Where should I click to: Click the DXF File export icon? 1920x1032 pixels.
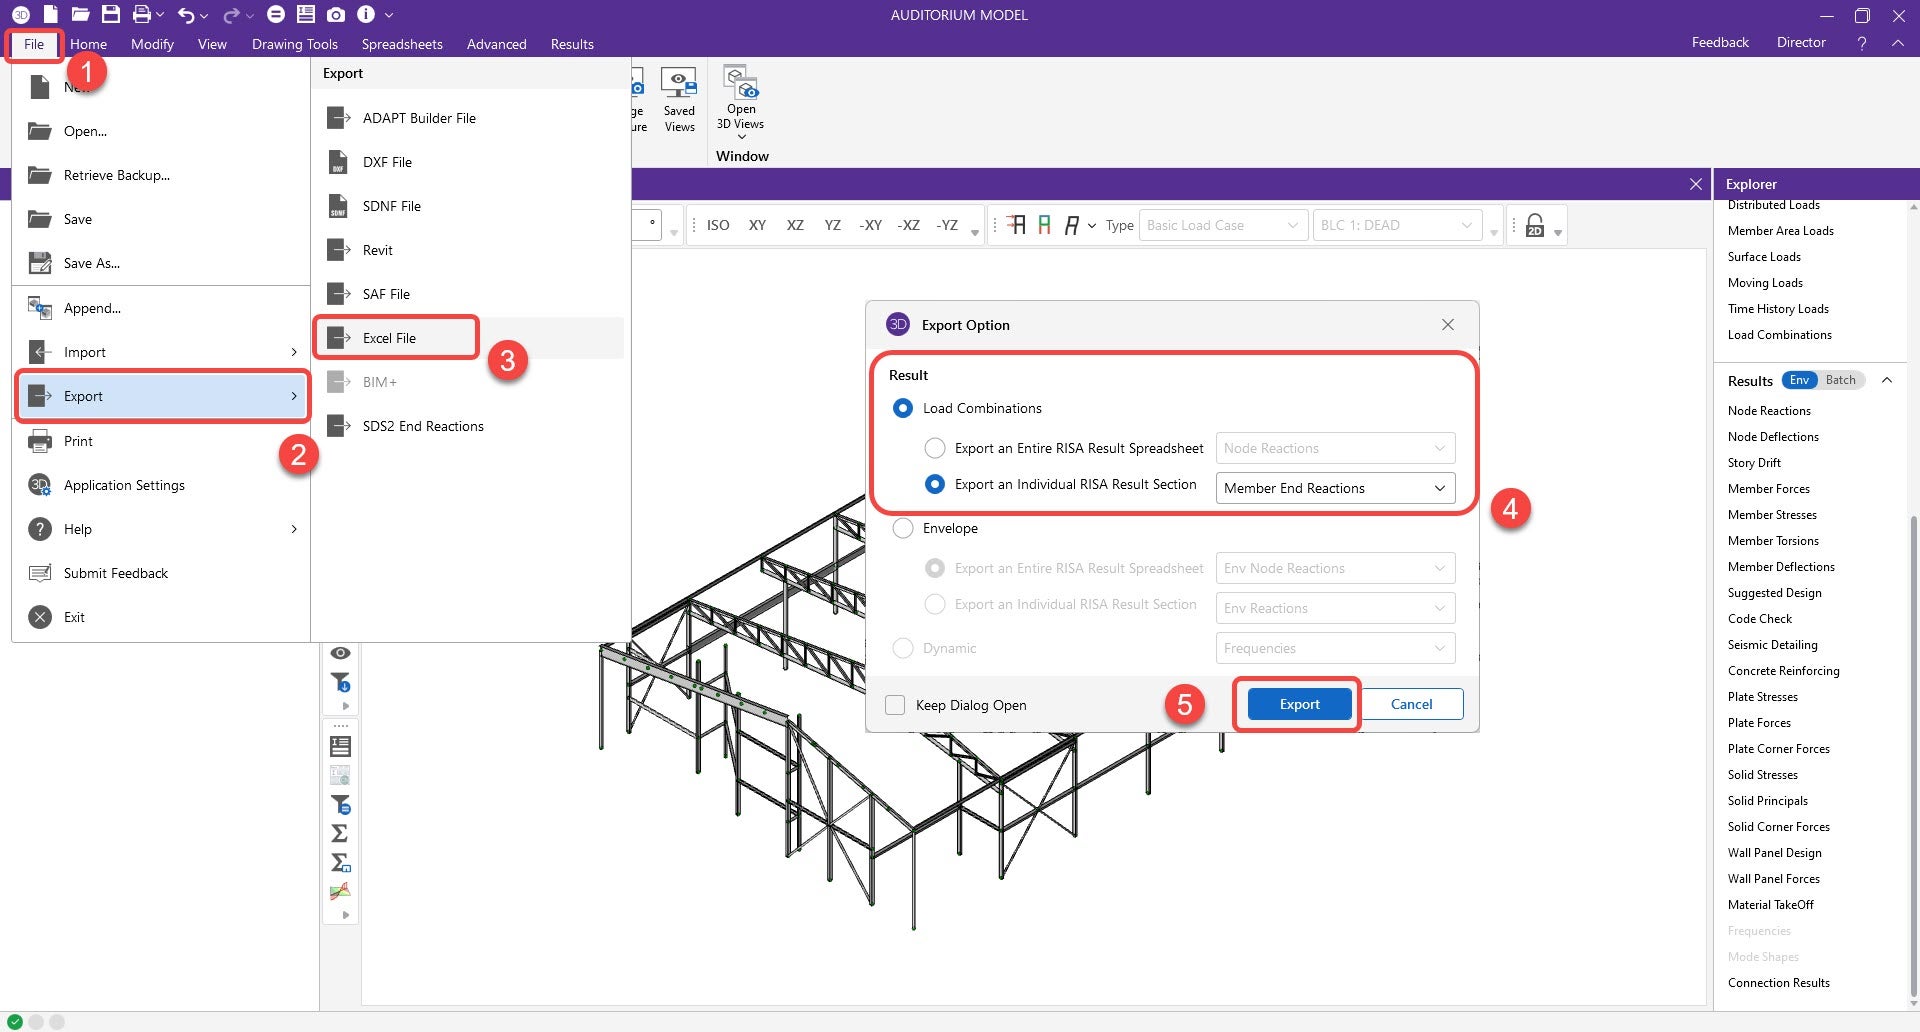338,162
